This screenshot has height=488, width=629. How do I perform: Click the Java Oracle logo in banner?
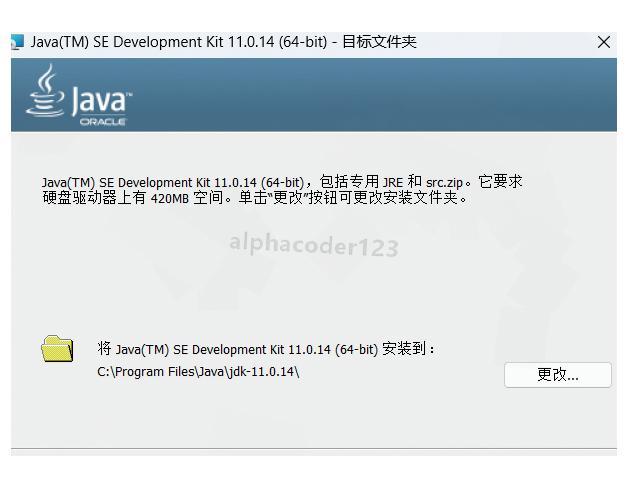coord(79,95)
